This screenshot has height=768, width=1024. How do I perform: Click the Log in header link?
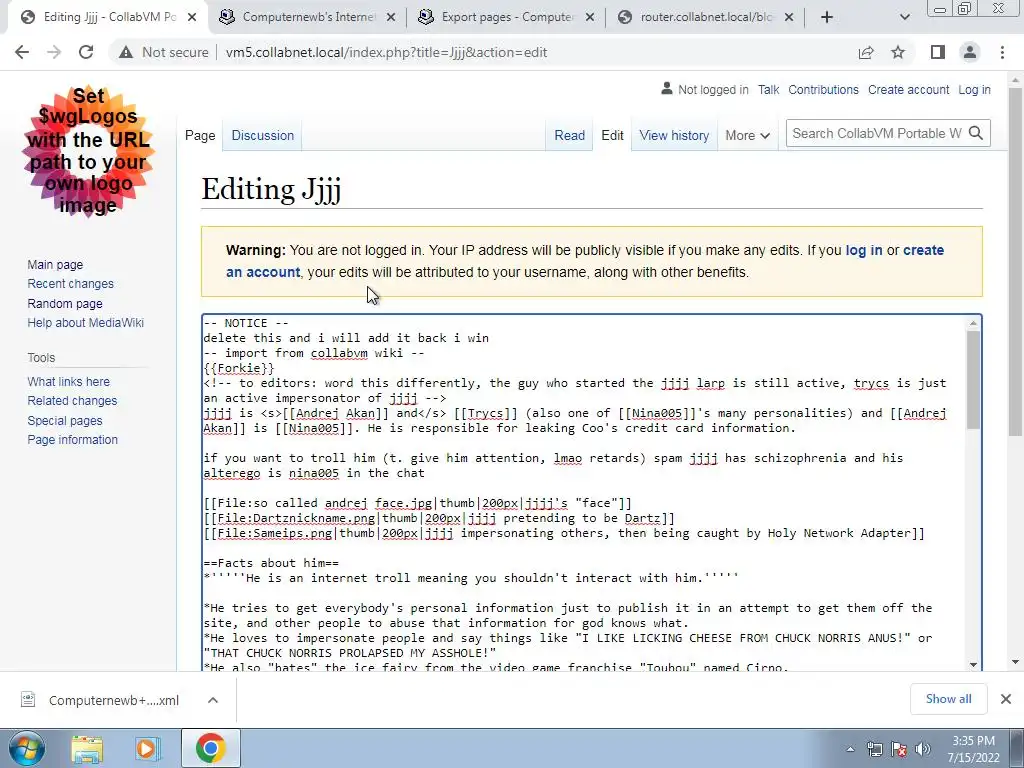(974, 89)
